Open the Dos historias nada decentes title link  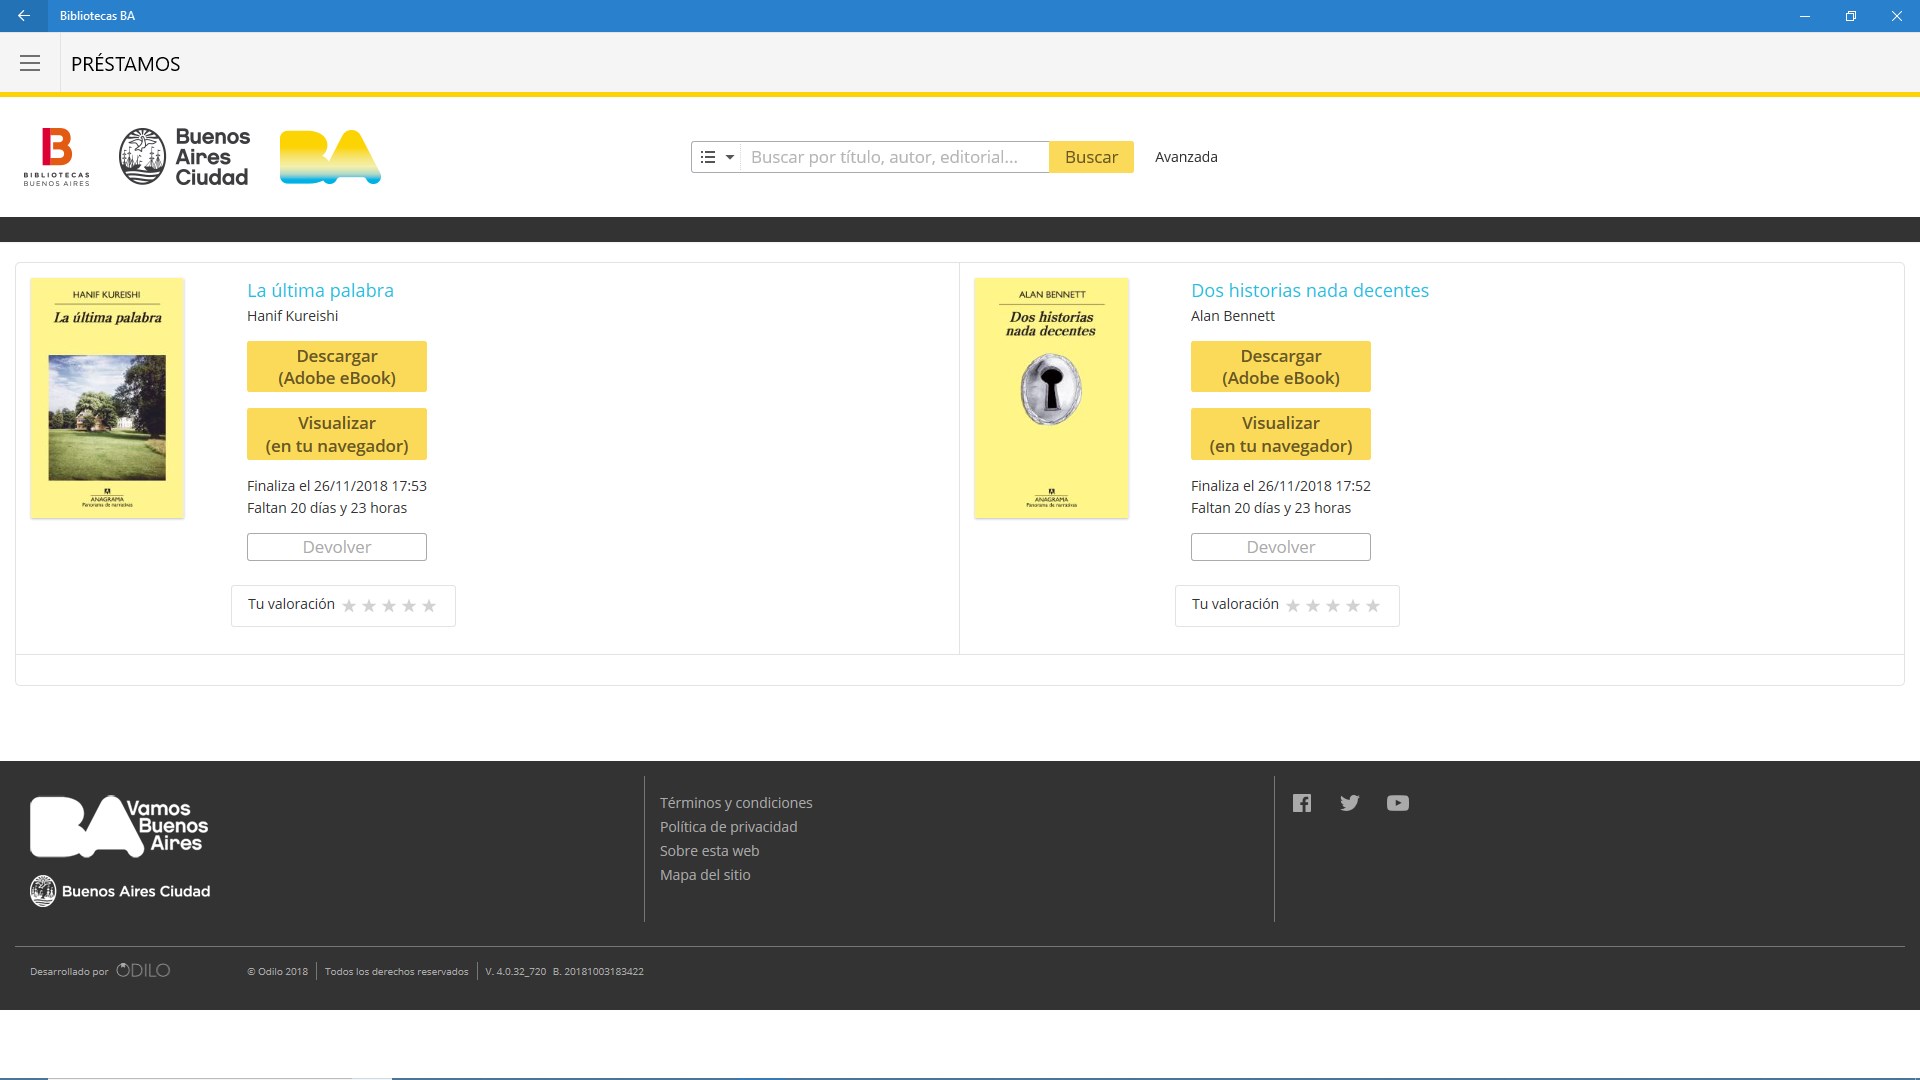click(x=1309, y=291)
